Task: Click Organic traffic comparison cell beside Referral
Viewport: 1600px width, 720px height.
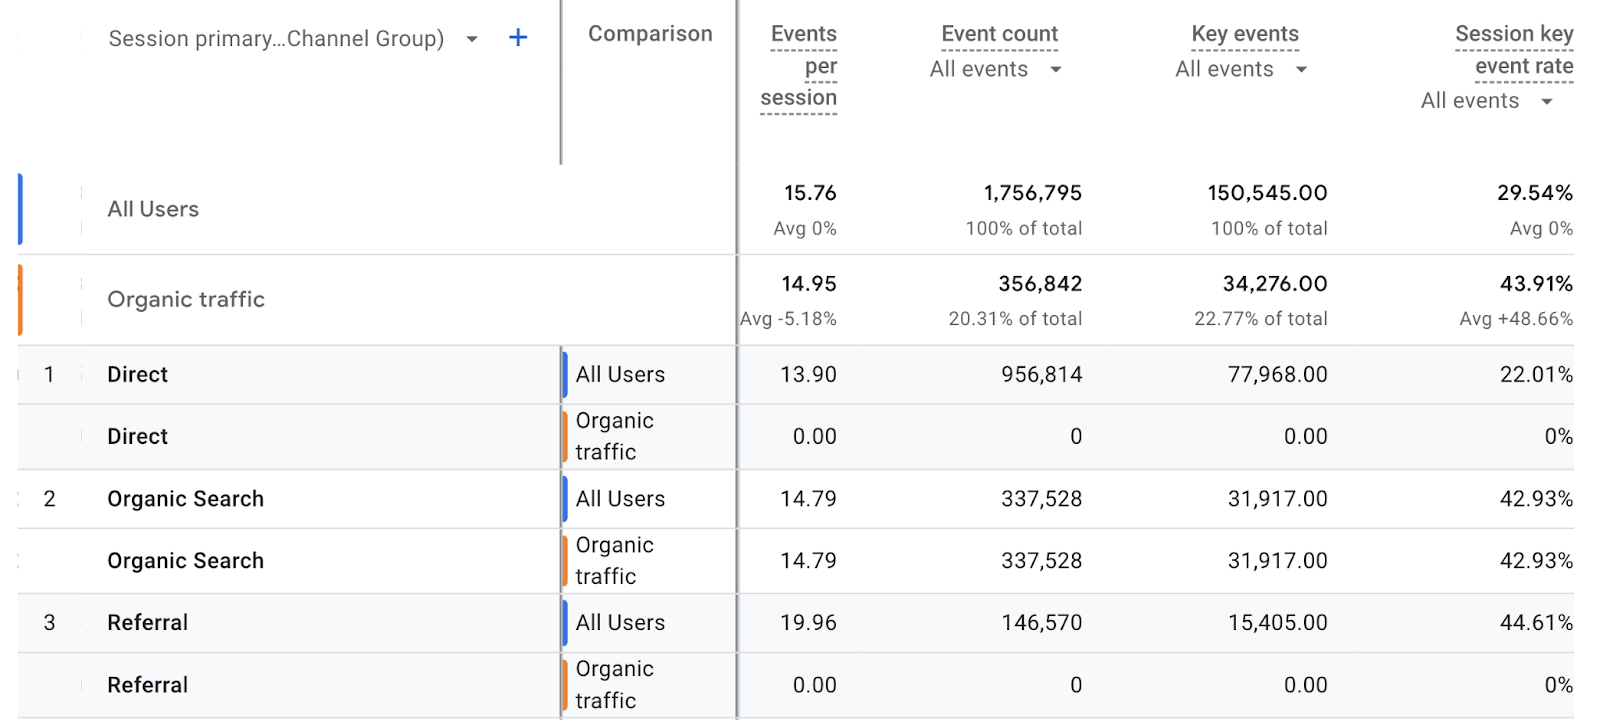Action: click(x=615, y=684)
